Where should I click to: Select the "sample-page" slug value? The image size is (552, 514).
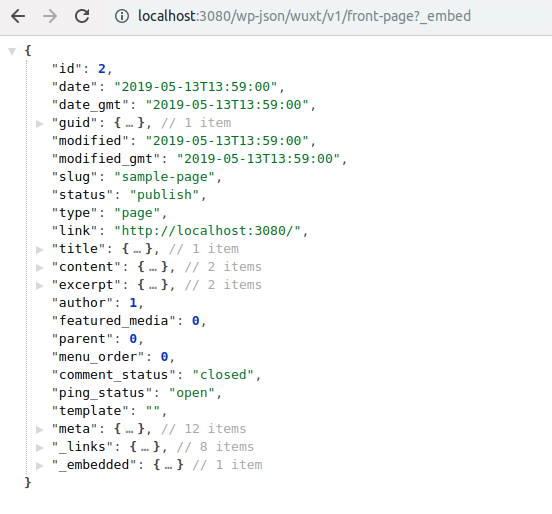[x=164, y=177]
